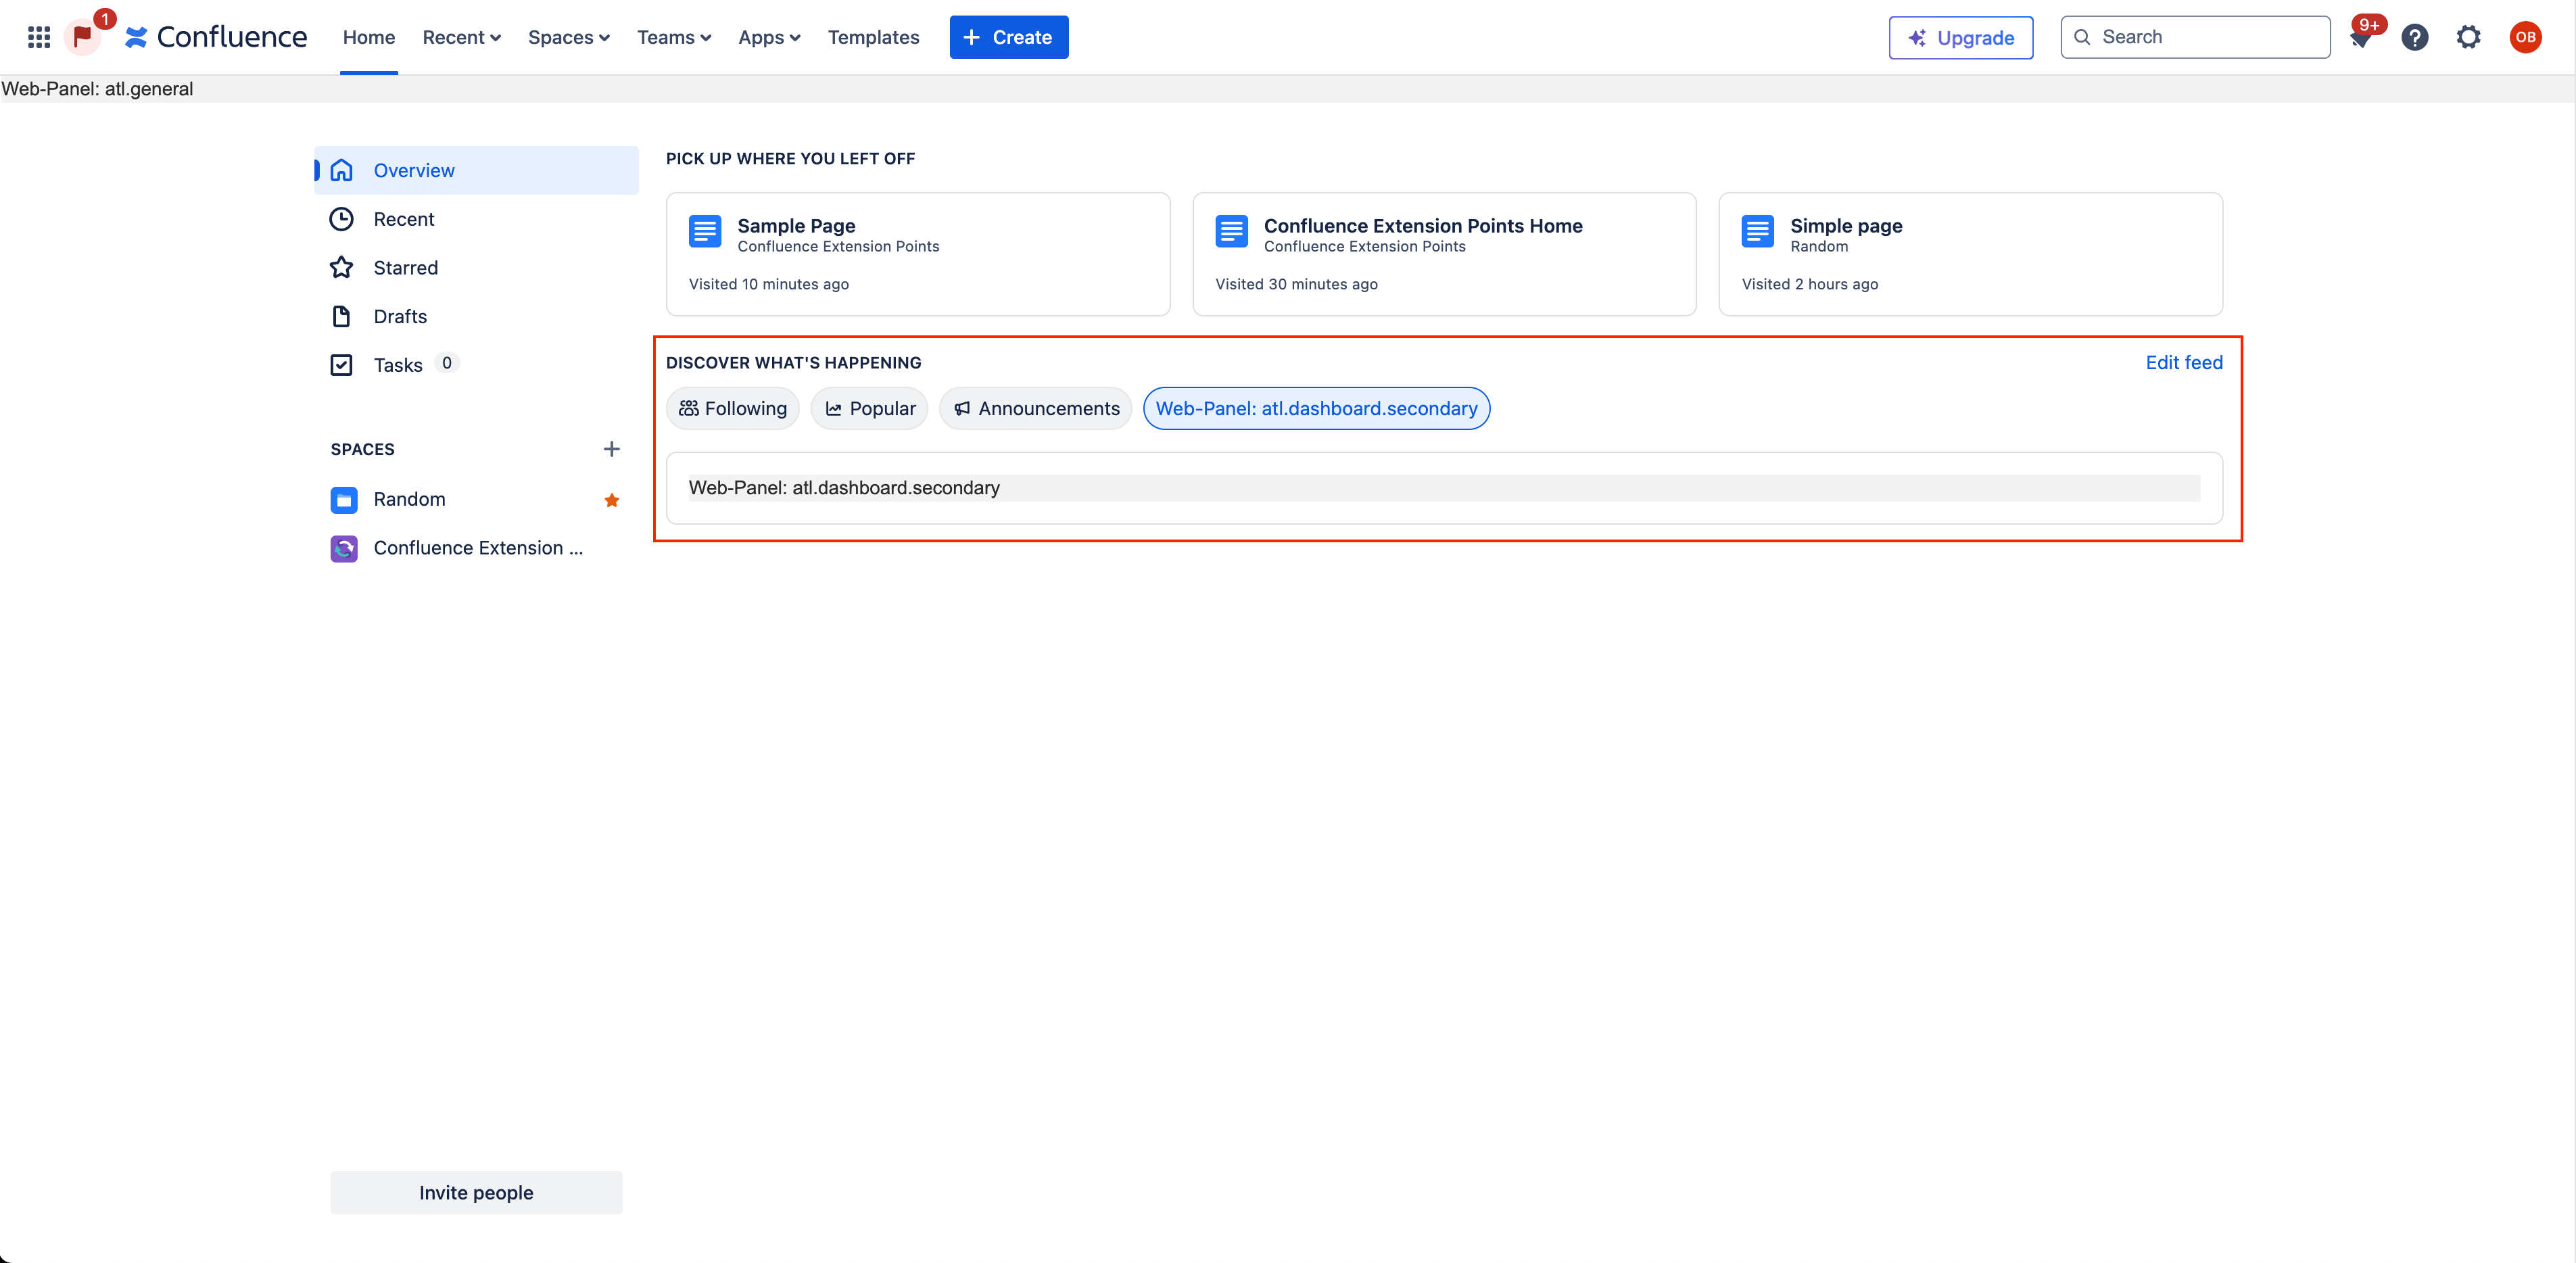Screen dimensions: 2576x1263
Task: Open the Drafts sidebar item
Action: tap(477, 316)
